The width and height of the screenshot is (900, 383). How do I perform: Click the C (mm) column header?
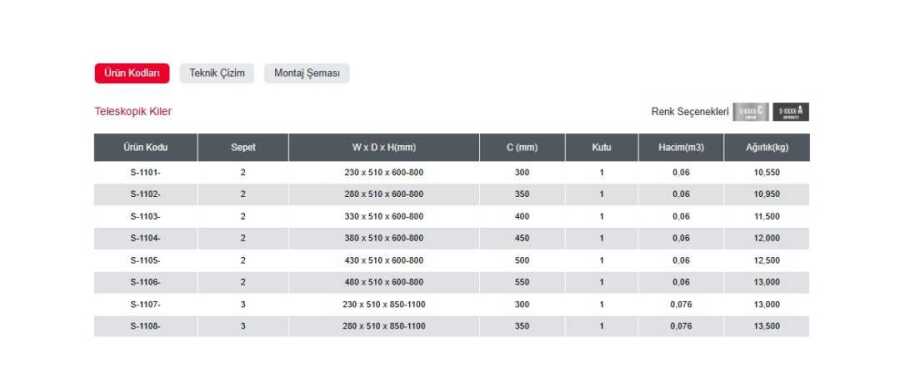[x=522, y=148]
